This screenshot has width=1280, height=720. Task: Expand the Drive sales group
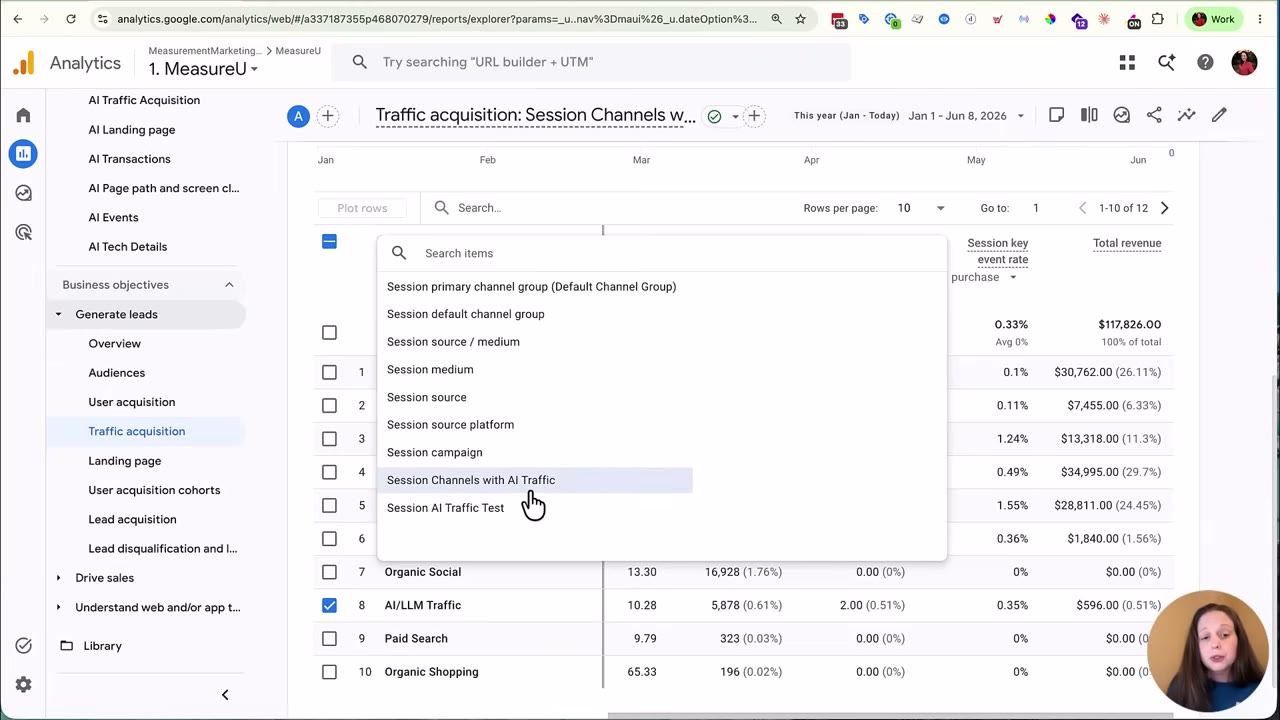coord(58,578)
